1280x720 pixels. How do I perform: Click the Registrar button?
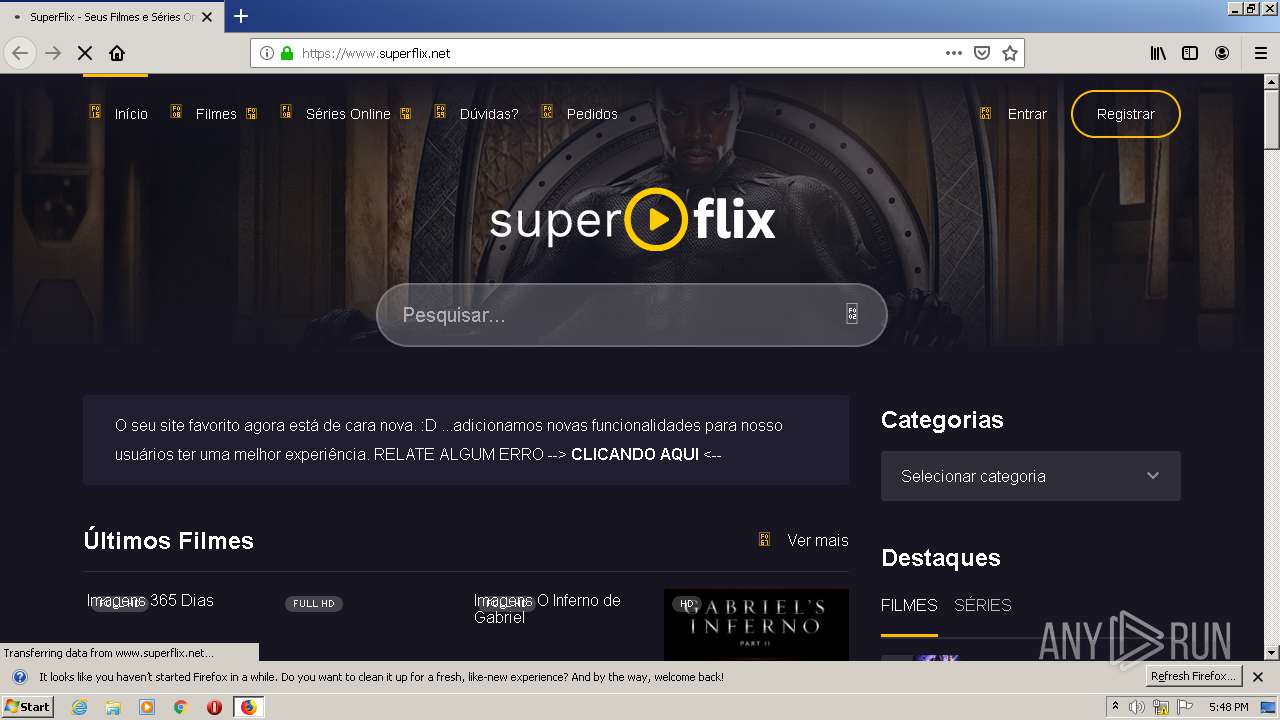(x=1126, y=114)
